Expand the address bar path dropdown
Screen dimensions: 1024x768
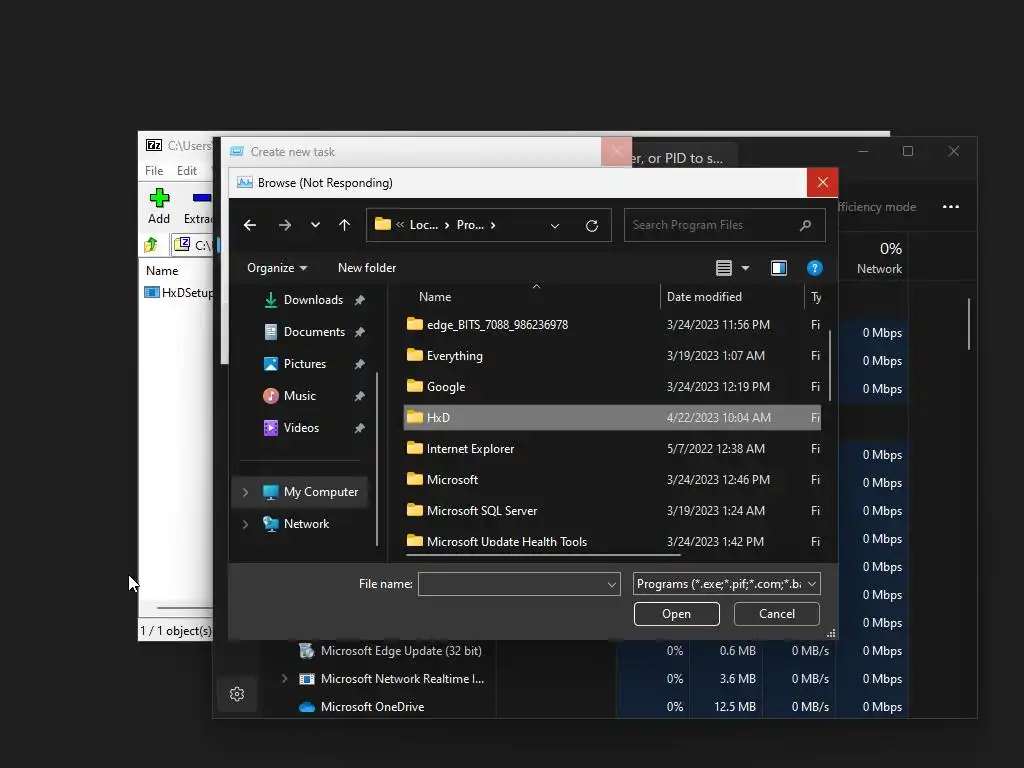pos(554,225)
